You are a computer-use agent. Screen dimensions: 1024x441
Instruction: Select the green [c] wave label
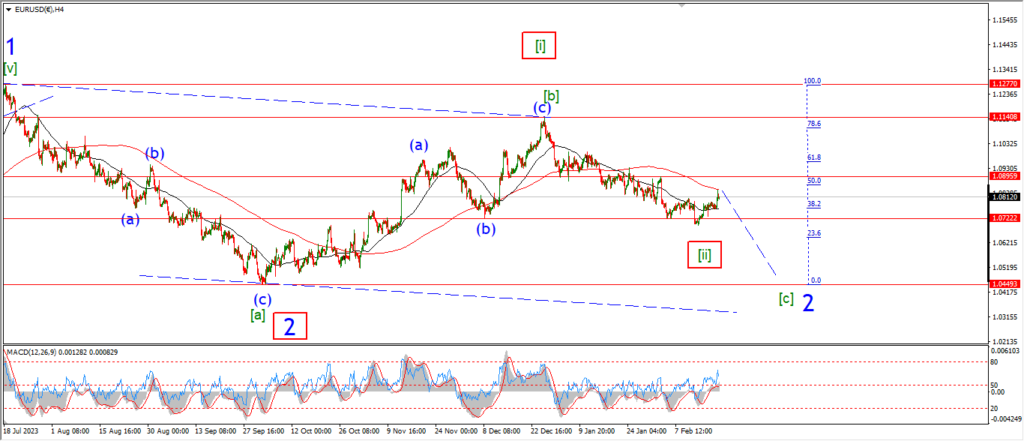click(787, 298)
